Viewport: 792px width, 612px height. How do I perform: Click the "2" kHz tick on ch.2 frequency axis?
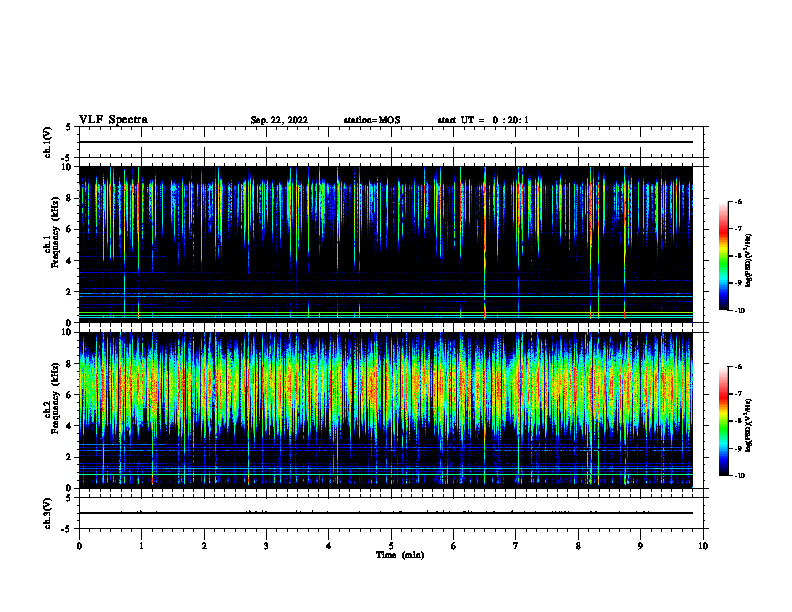click(70, 457)
